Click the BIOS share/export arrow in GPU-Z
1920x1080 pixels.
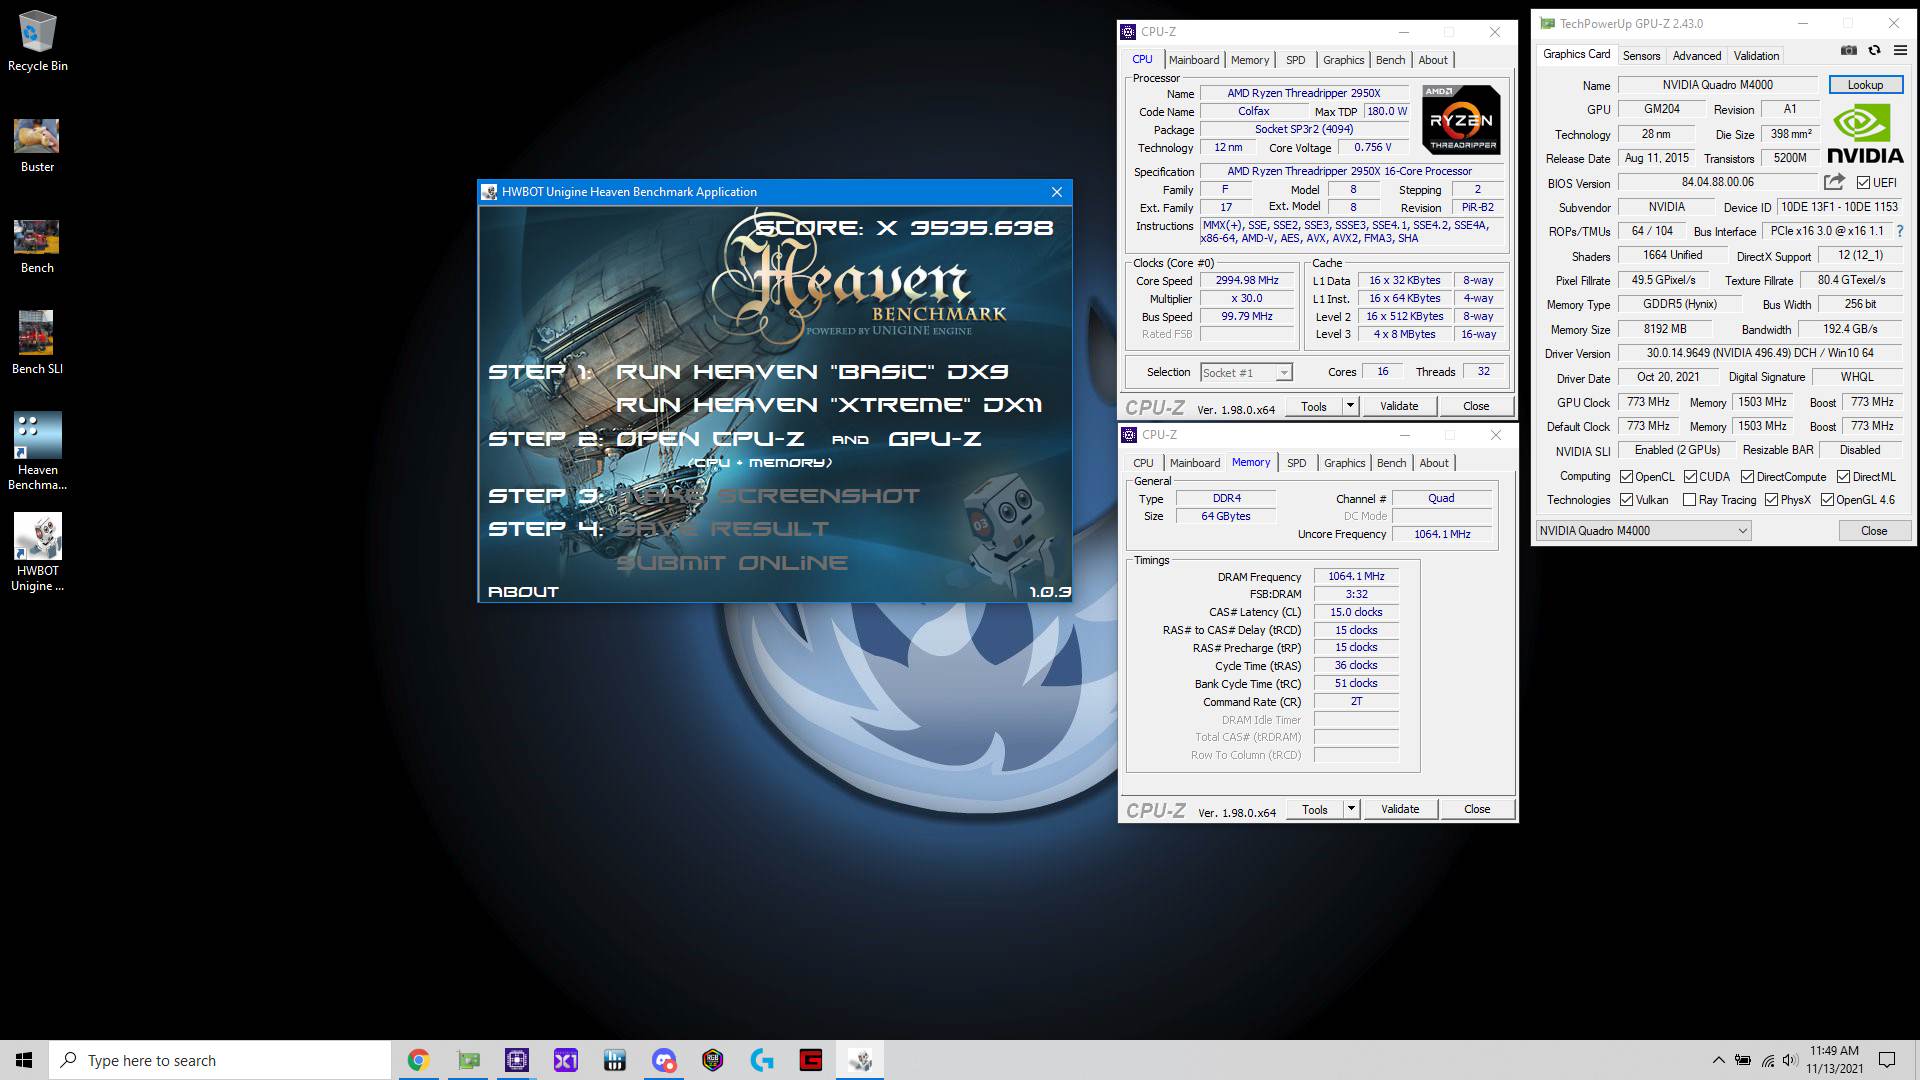point(1834,182)
